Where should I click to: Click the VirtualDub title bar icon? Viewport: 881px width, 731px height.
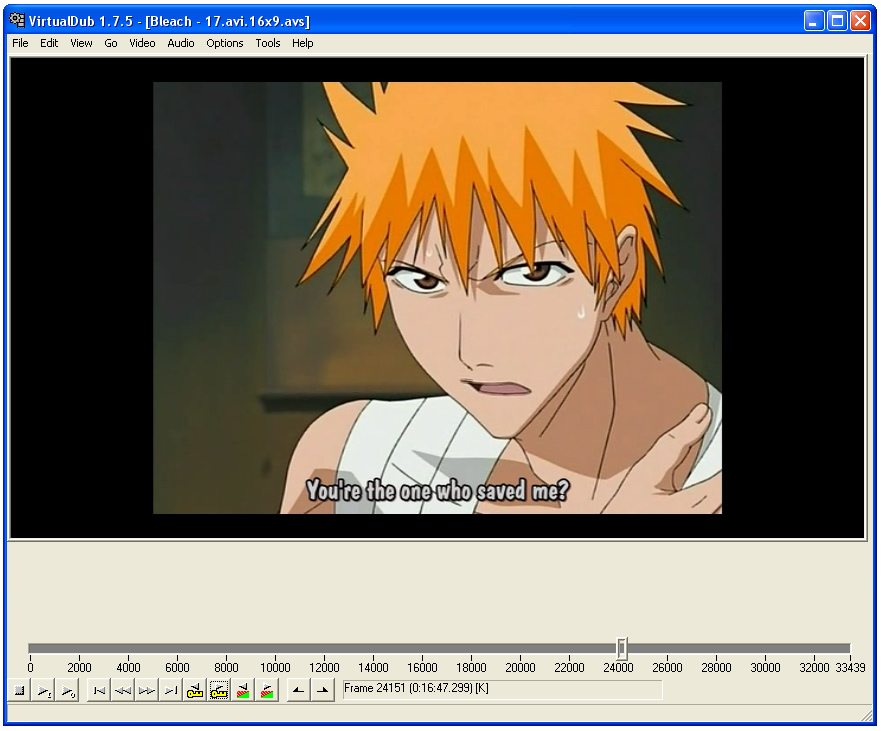[17, 21]
